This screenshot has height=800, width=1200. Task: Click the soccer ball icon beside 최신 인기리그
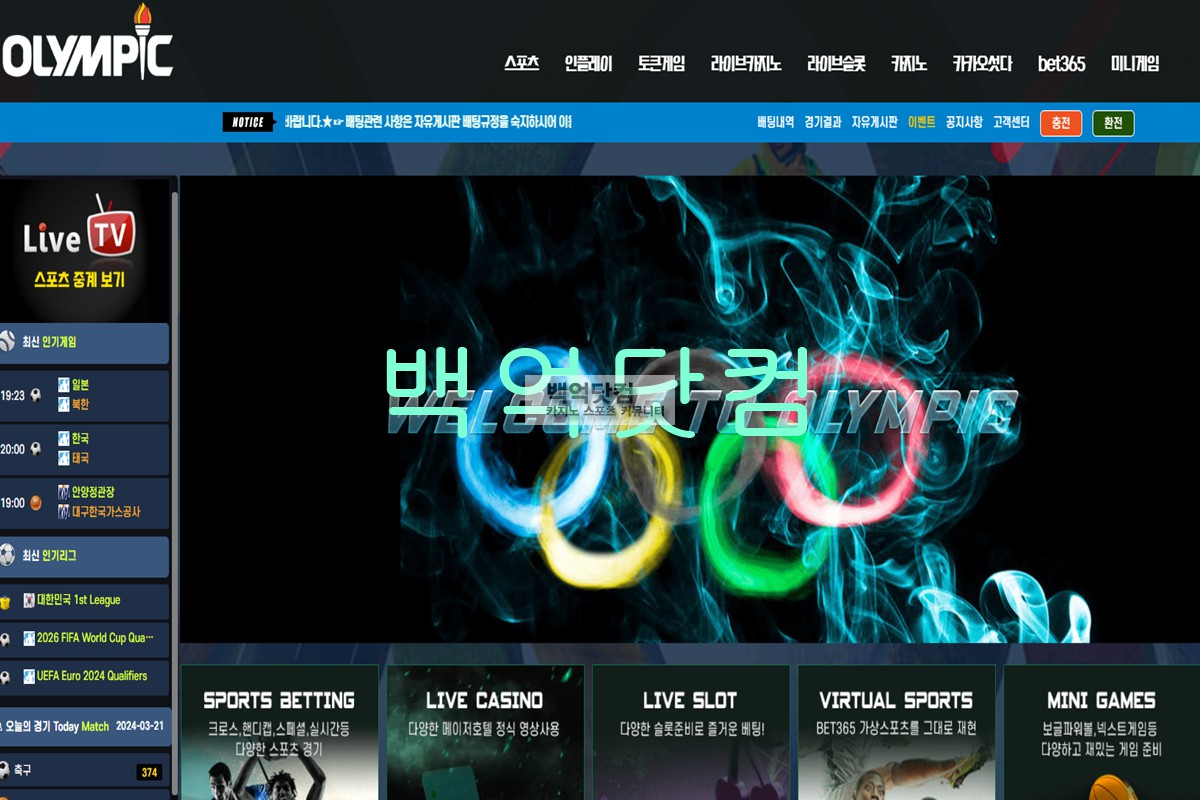coord(7,555)
